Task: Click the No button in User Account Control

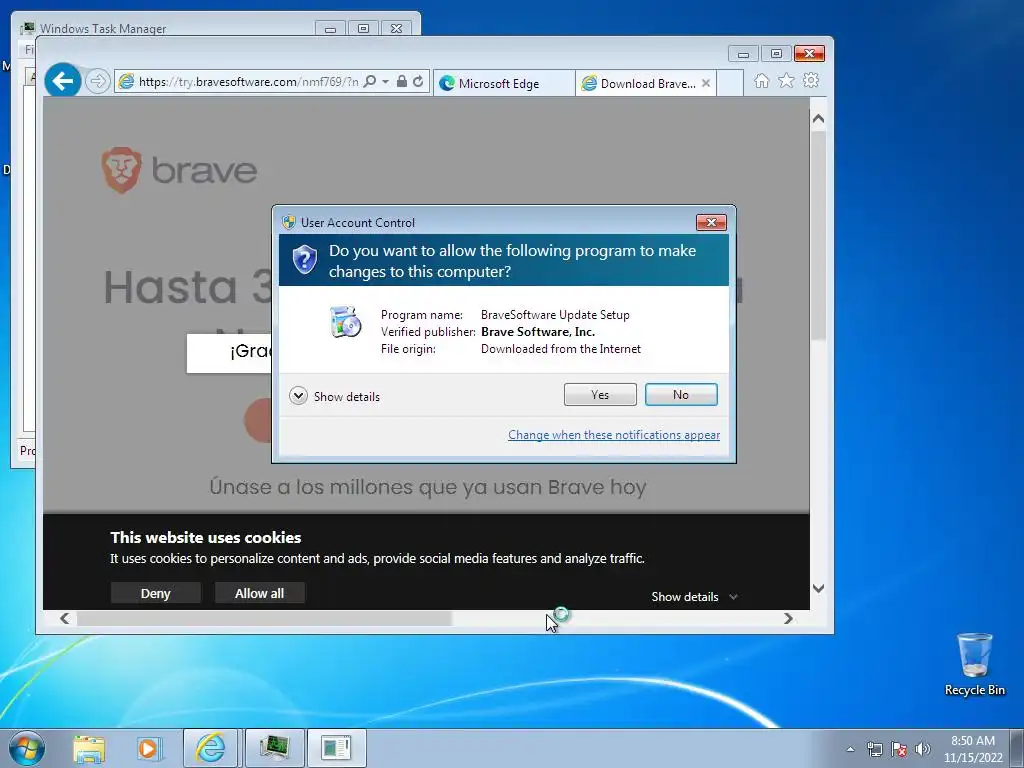Action: 680,394
